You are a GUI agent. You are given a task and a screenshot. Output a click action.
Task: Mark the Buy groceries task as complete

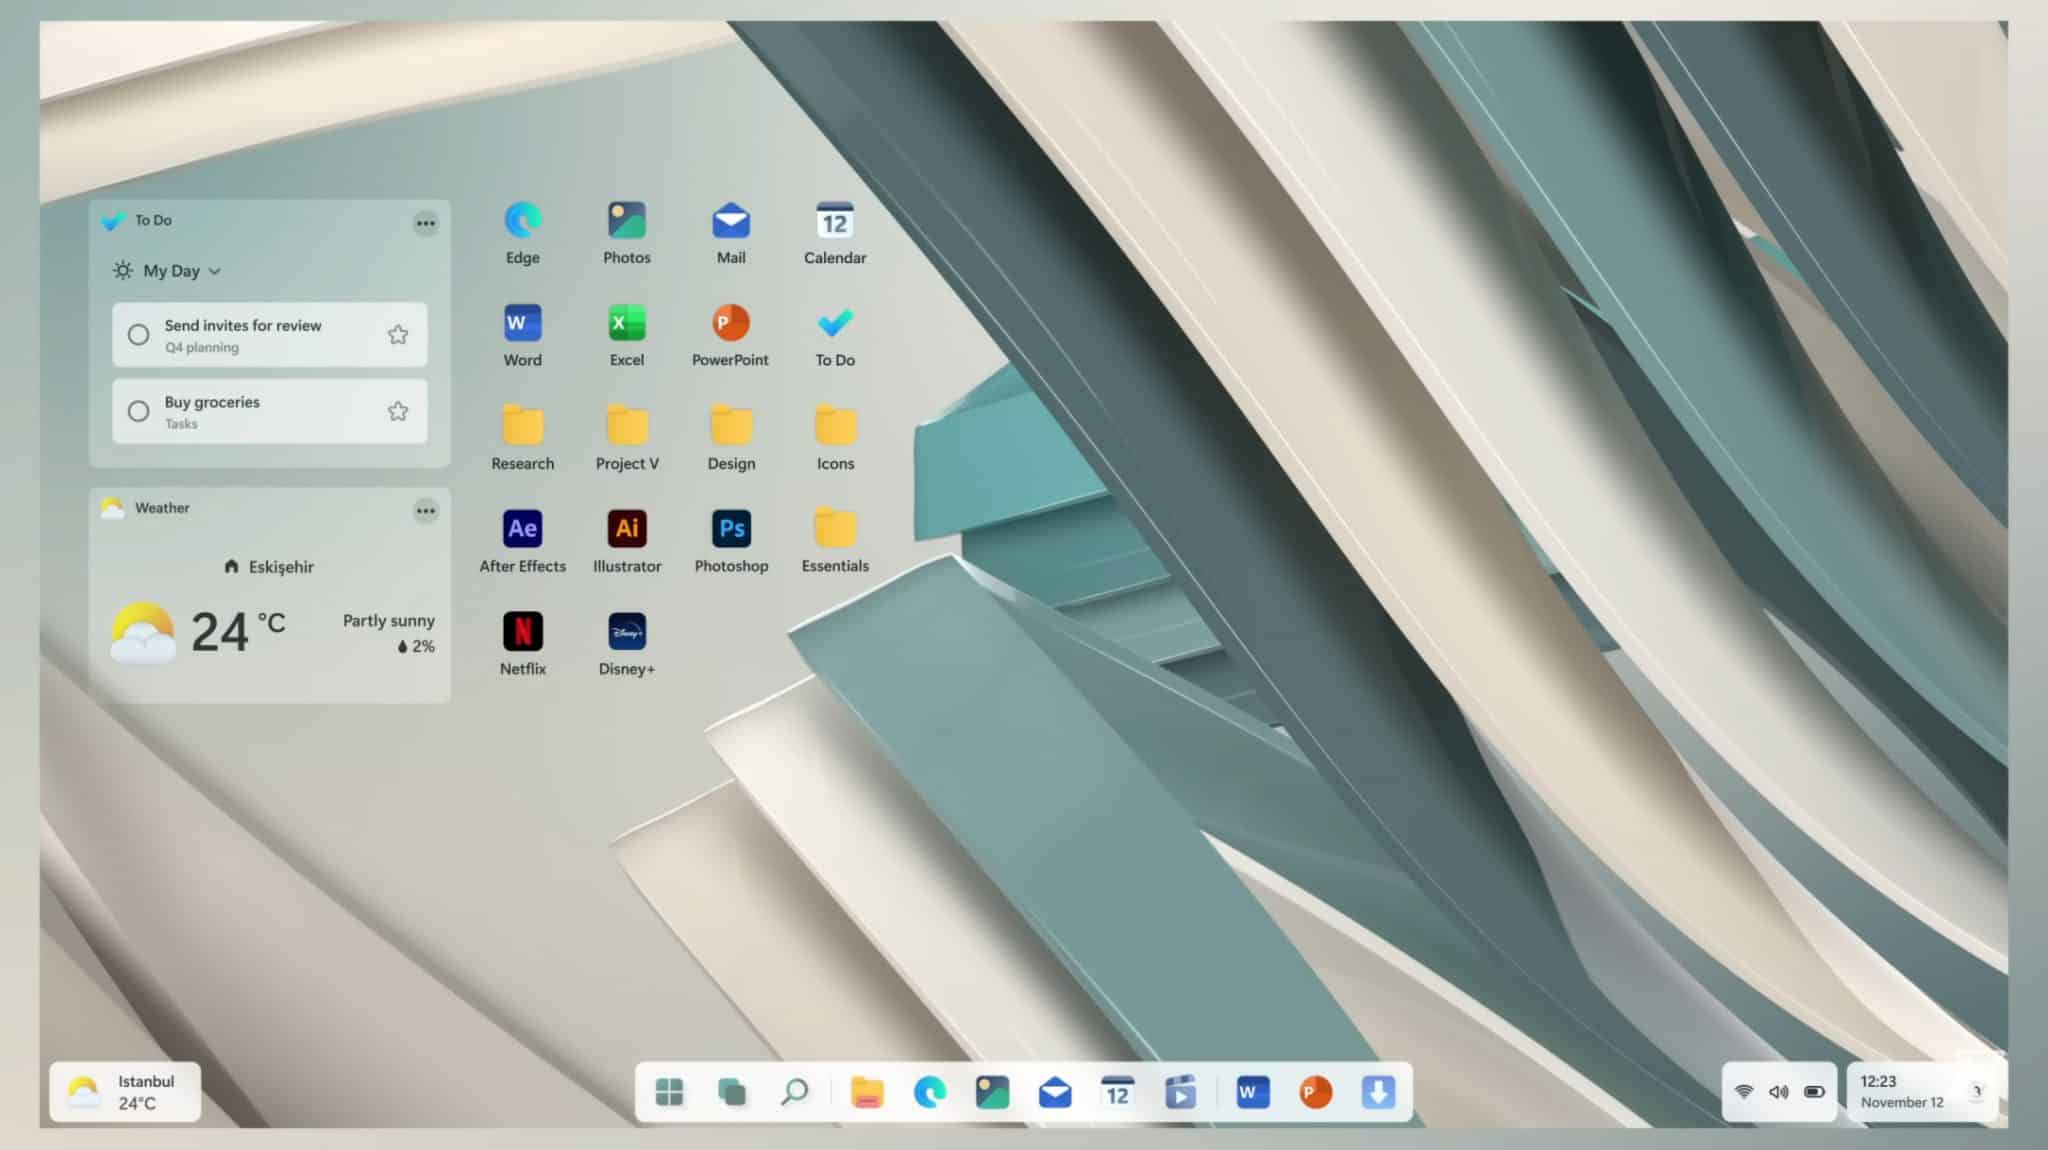pos(139,410)
